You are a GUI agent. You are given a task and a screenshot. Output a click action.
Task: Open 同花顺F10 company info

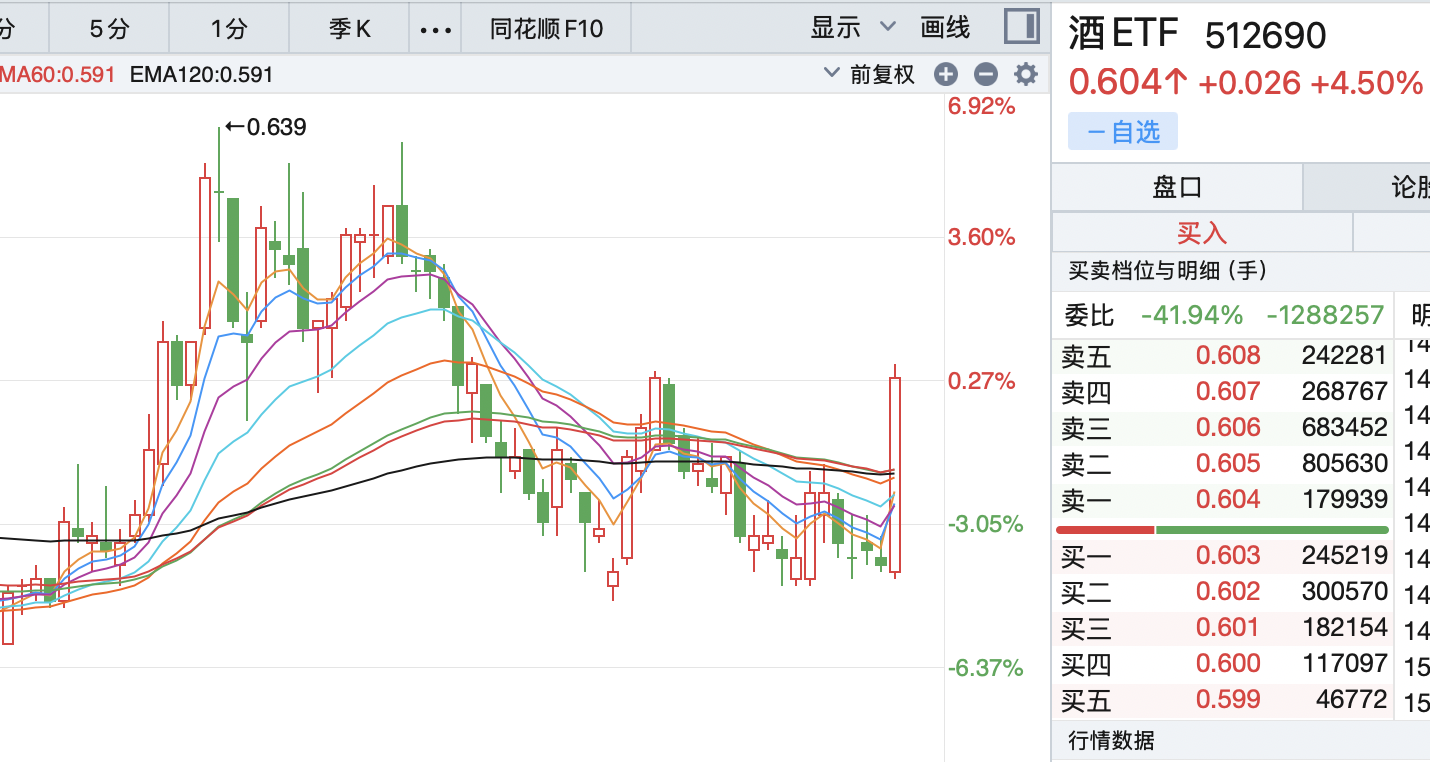coord(546,29)
